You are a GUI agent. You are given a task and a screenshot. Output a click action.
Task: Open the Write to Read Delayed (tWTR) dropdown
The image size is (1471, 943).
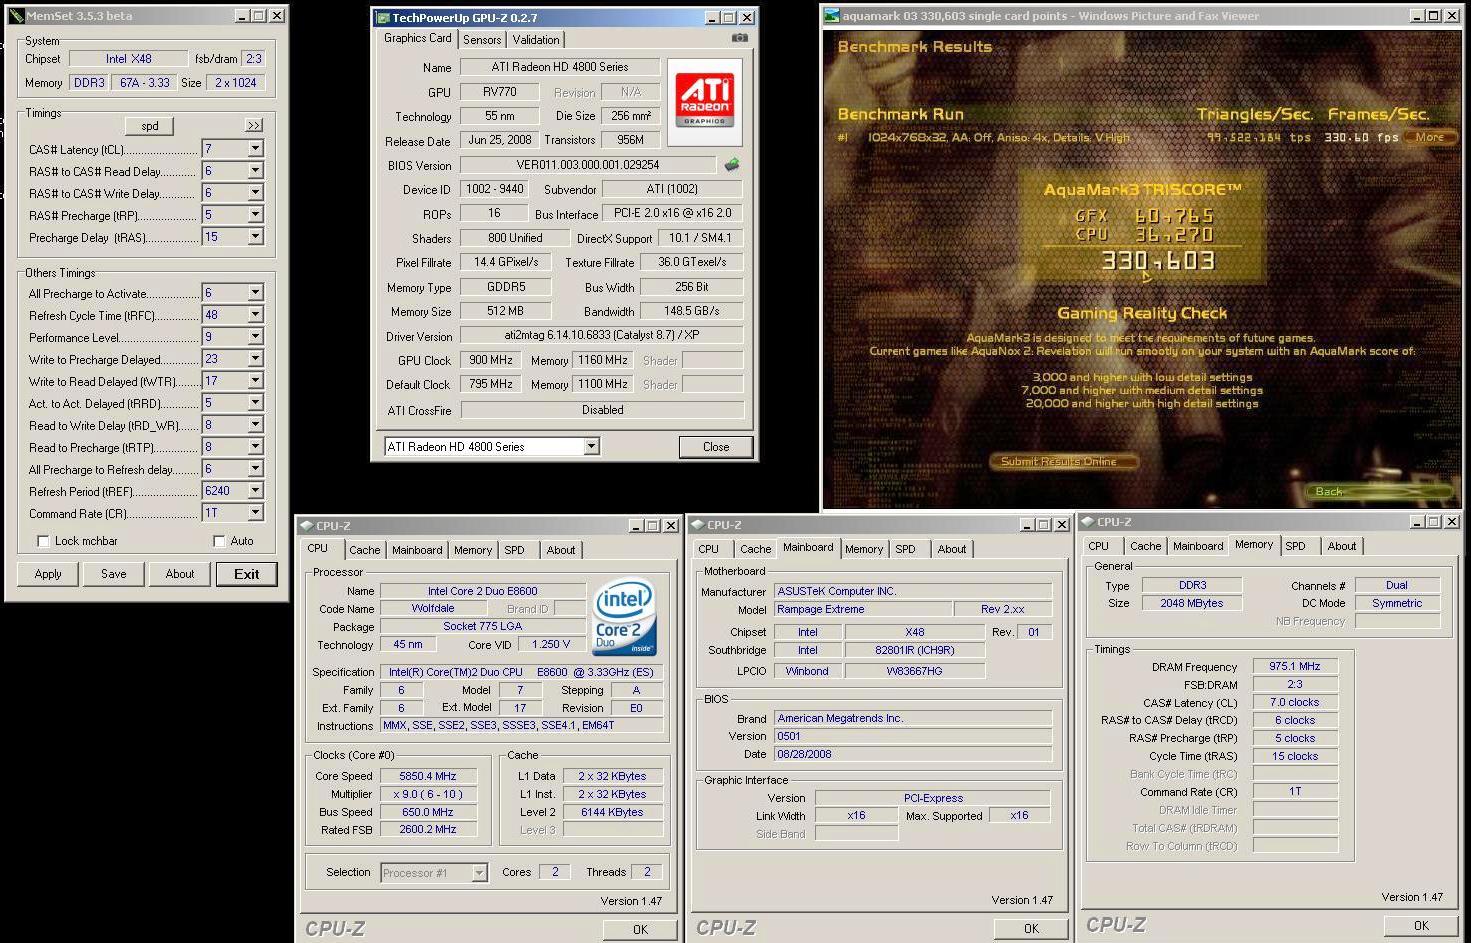click(x=255, y=381)
